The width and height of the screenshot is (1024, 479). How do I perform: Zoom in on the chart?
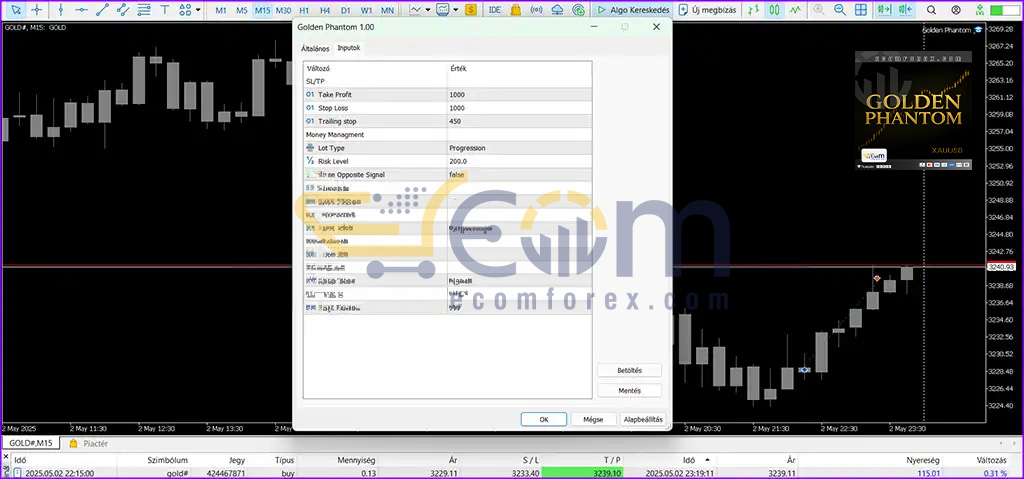point(819,10)
